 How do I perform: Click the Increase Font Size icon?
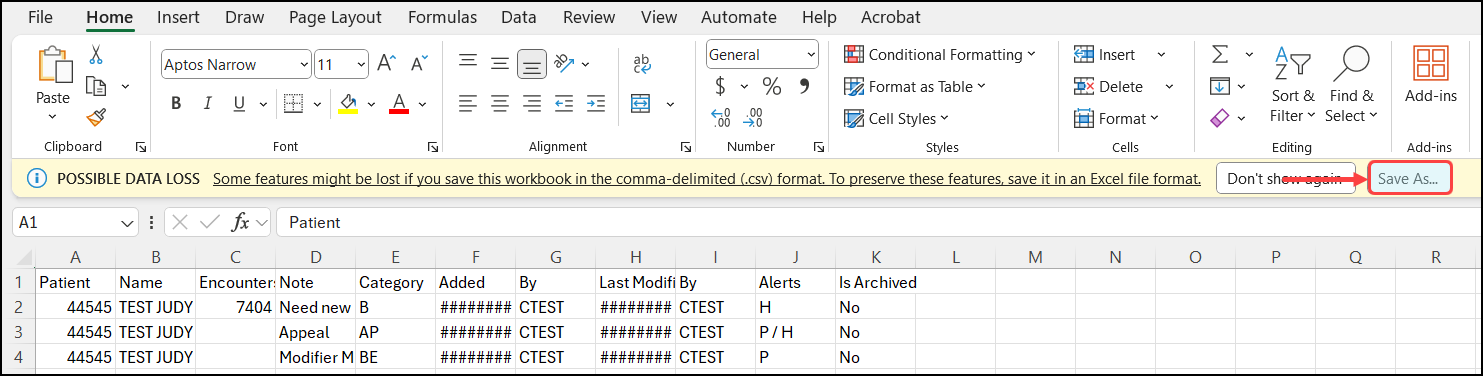coord(387,64)
